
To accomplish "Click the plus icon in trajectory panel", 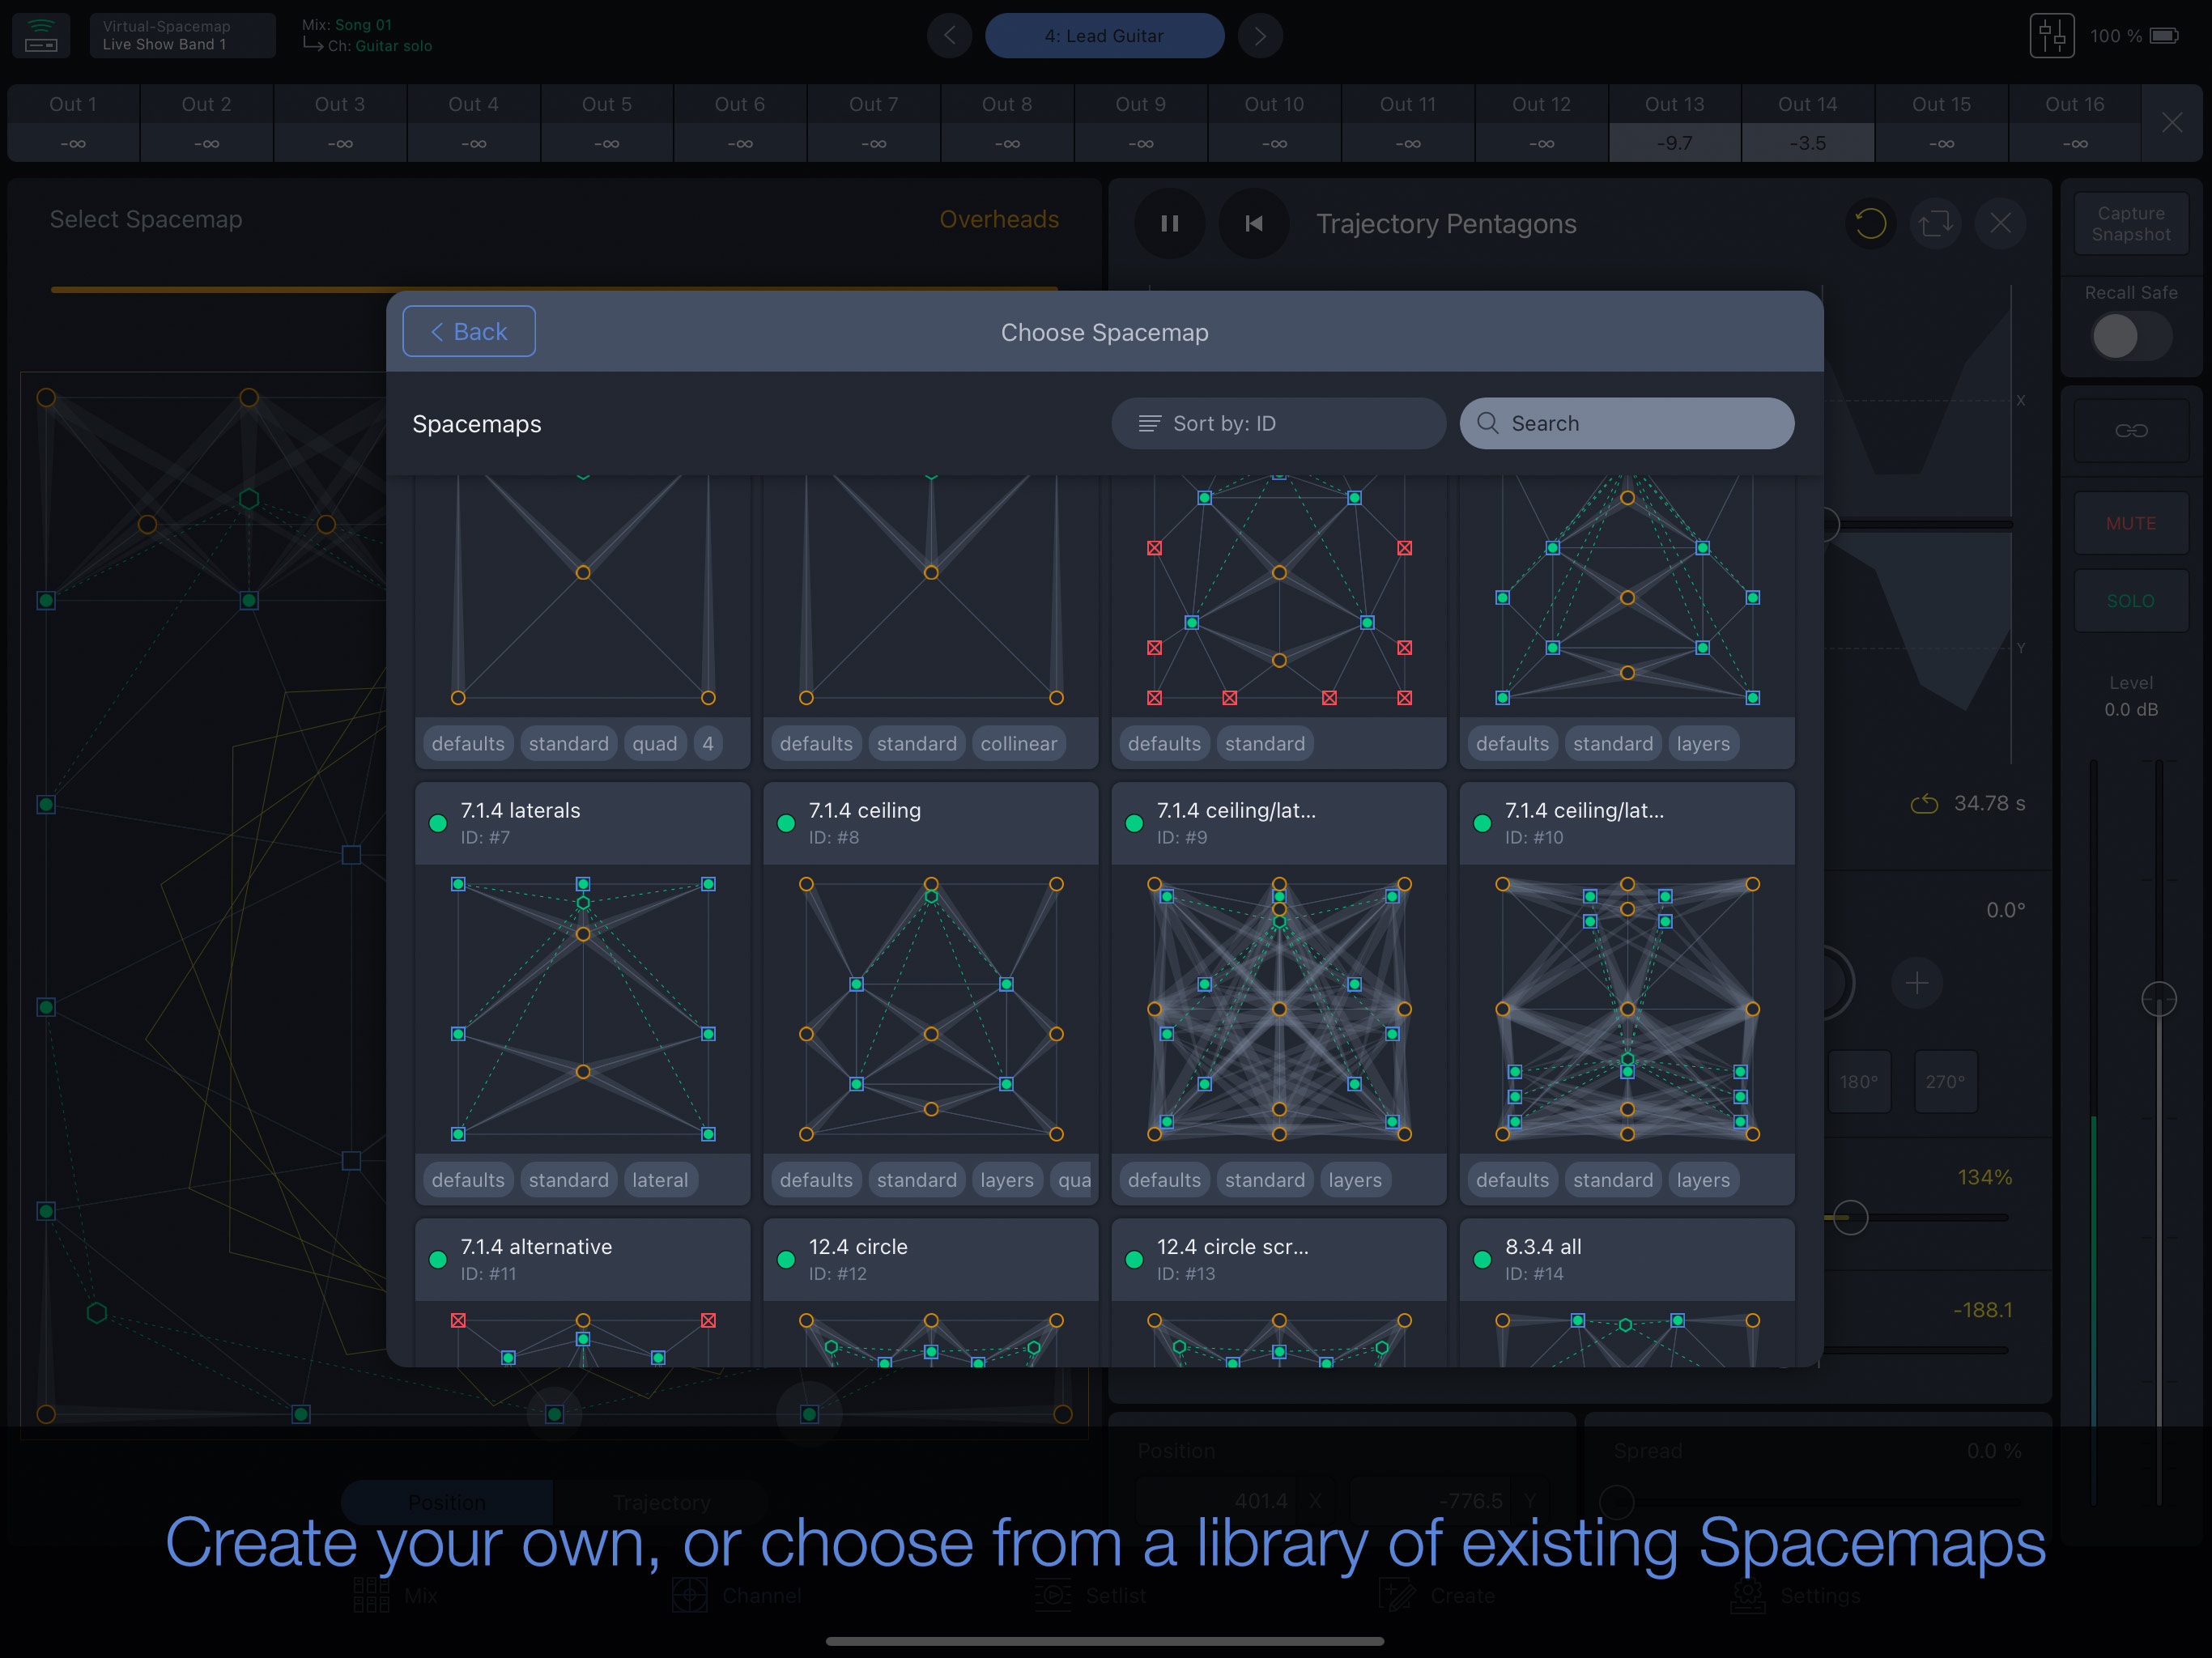I will (1916, 982).
